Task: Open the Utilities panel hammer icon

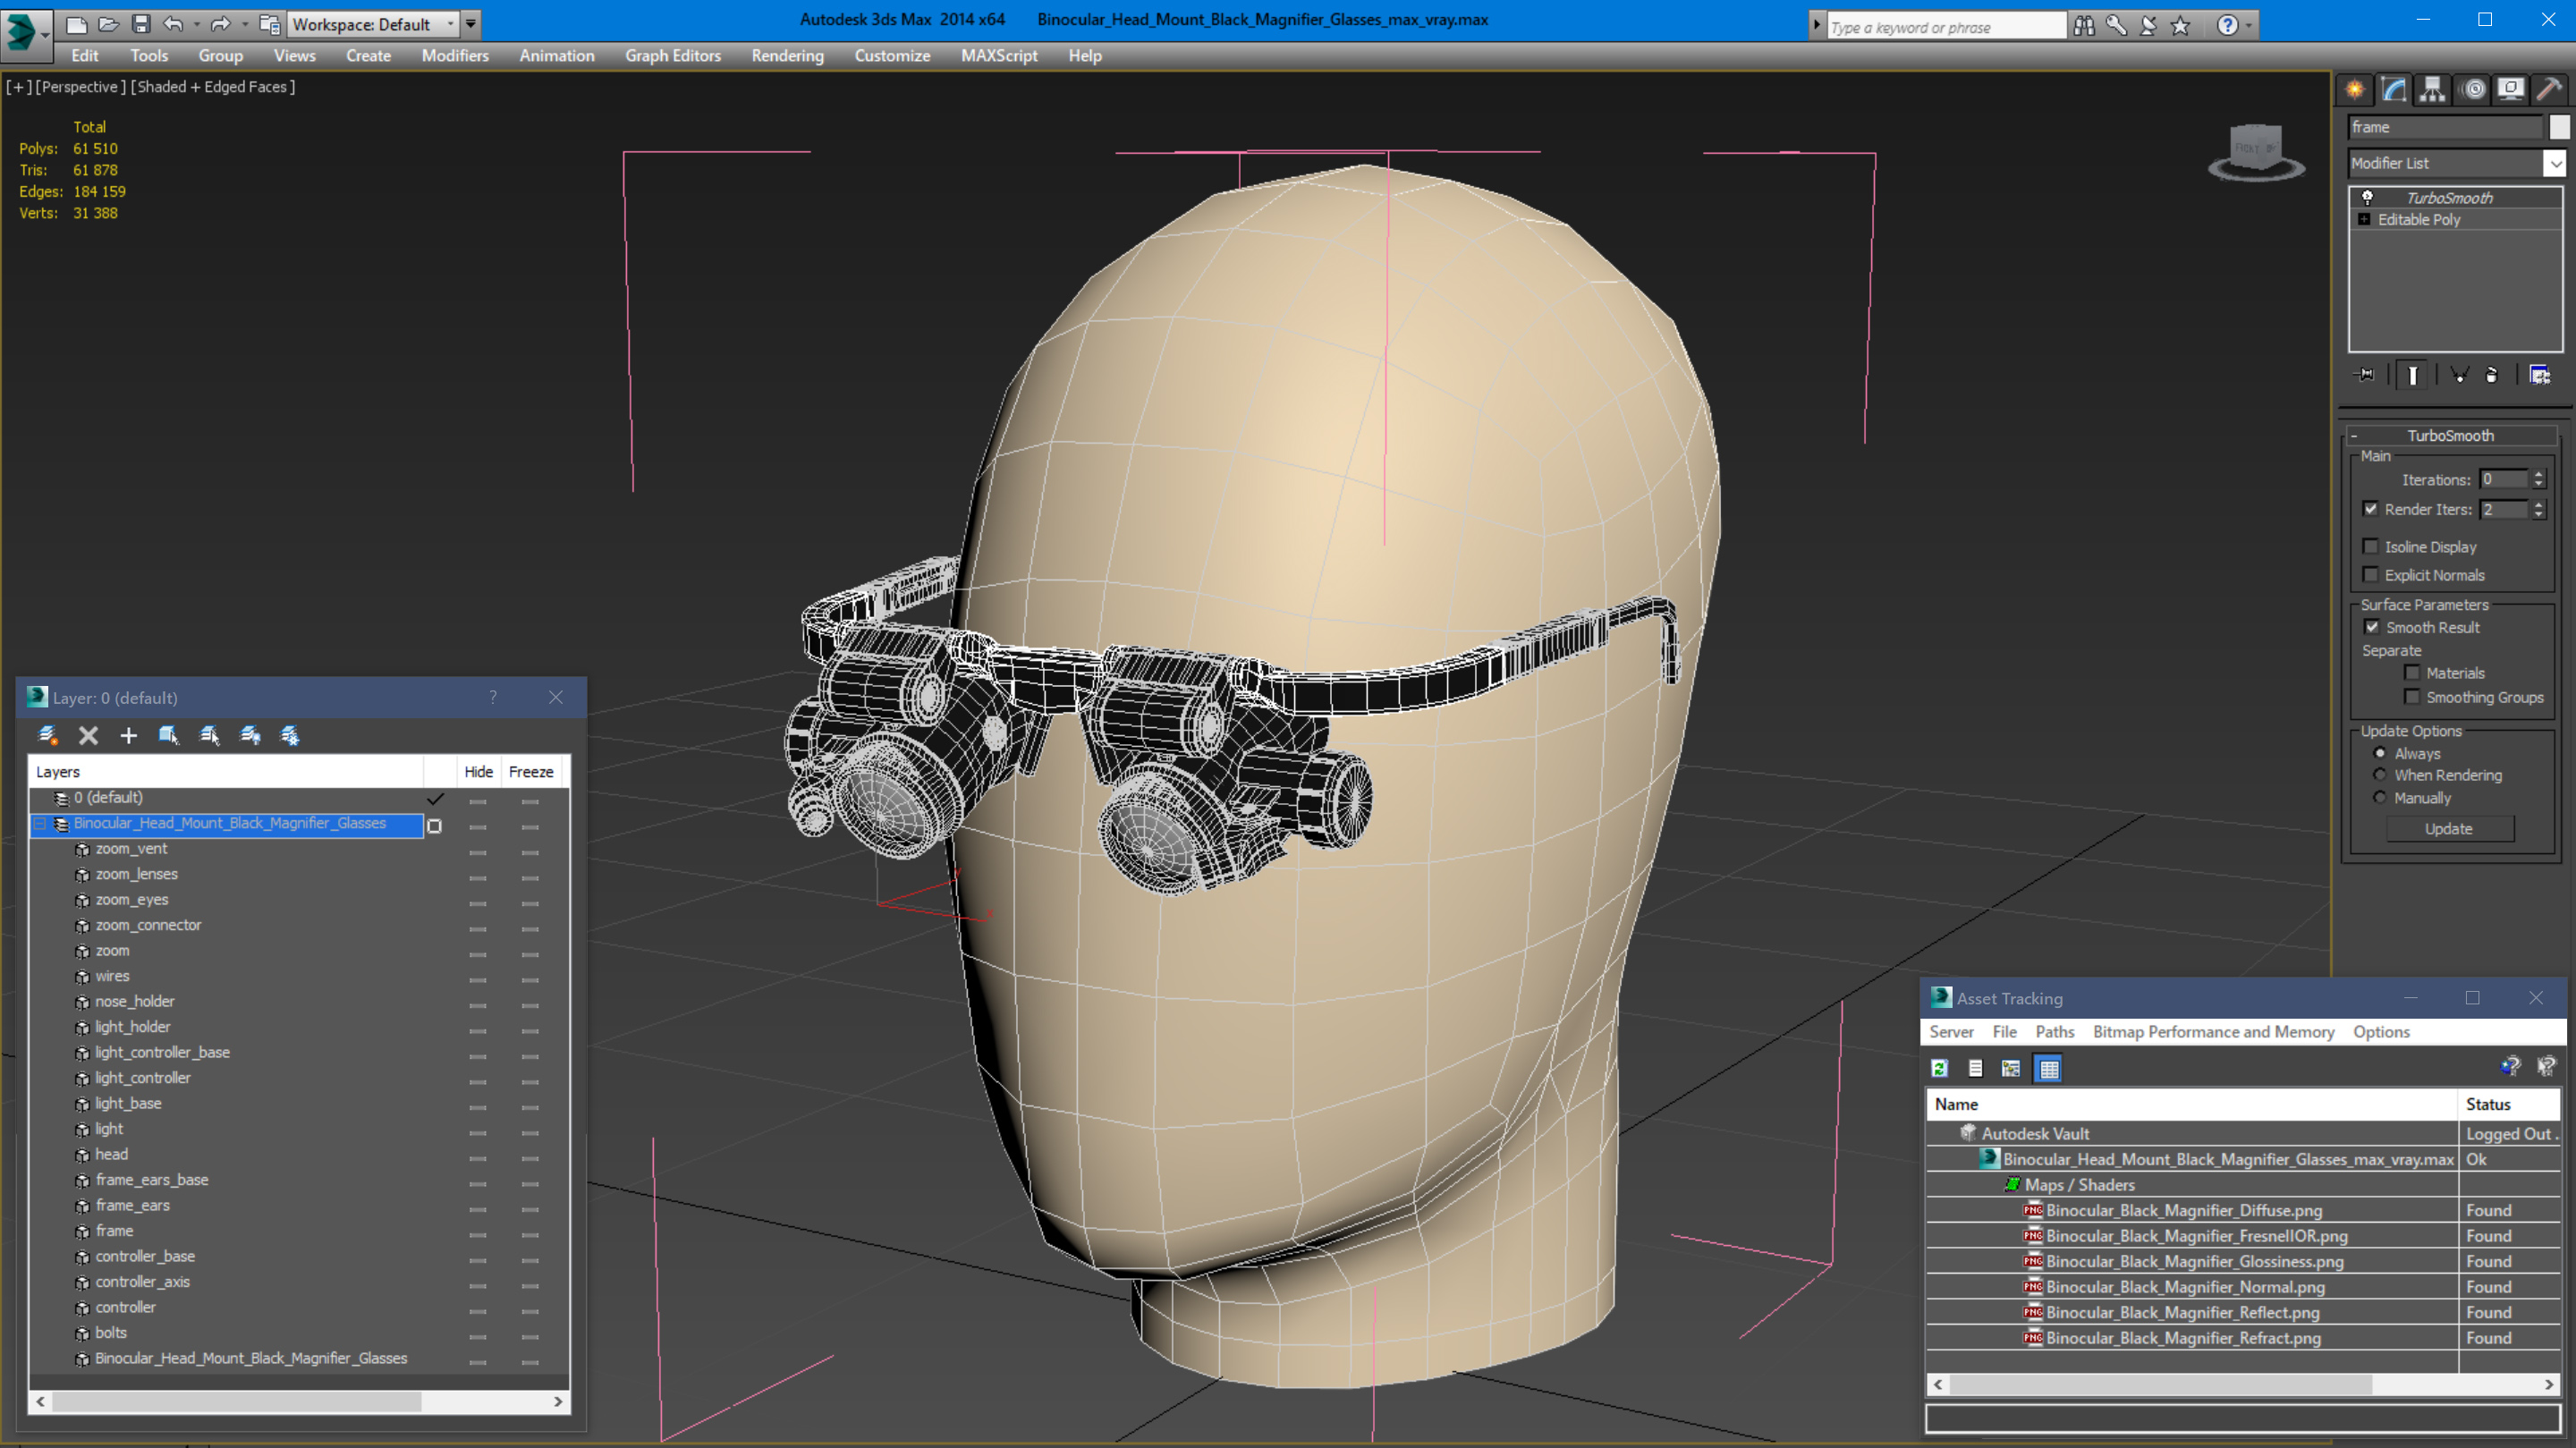Action: coord(2549,90)
